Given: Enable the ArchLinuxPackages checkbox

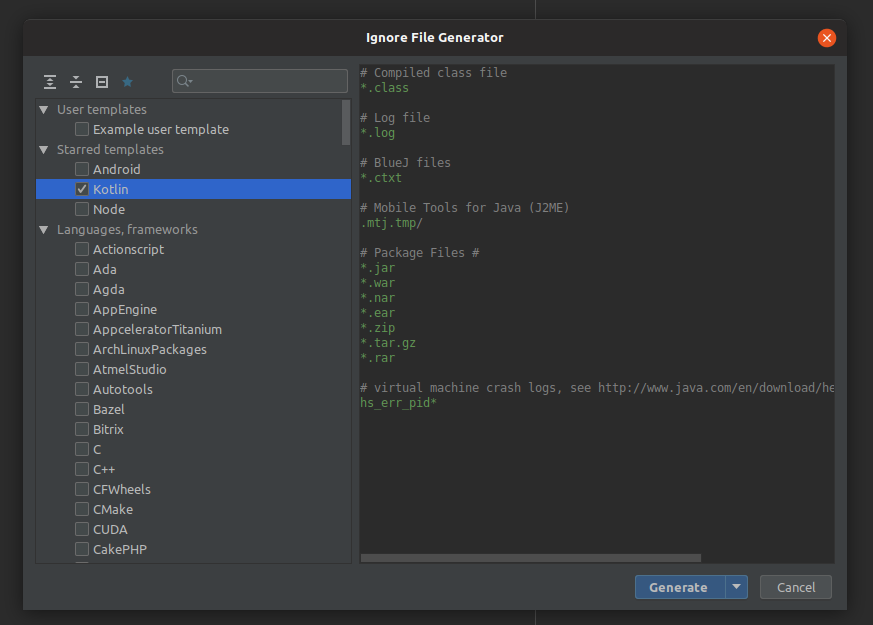Looking at the screenshot, I should click(x=82, y=350).
